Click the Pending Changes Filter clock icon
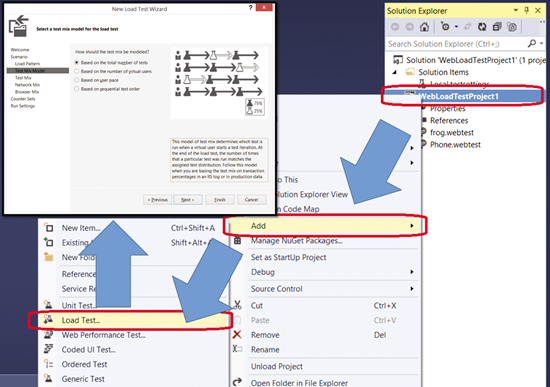 tap(445, 27)
